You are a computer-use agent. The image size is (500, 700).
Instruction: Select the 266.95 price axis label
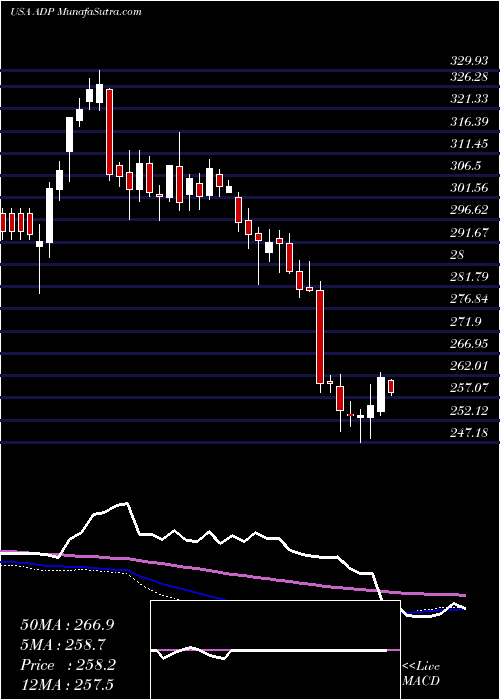(469, 343)
